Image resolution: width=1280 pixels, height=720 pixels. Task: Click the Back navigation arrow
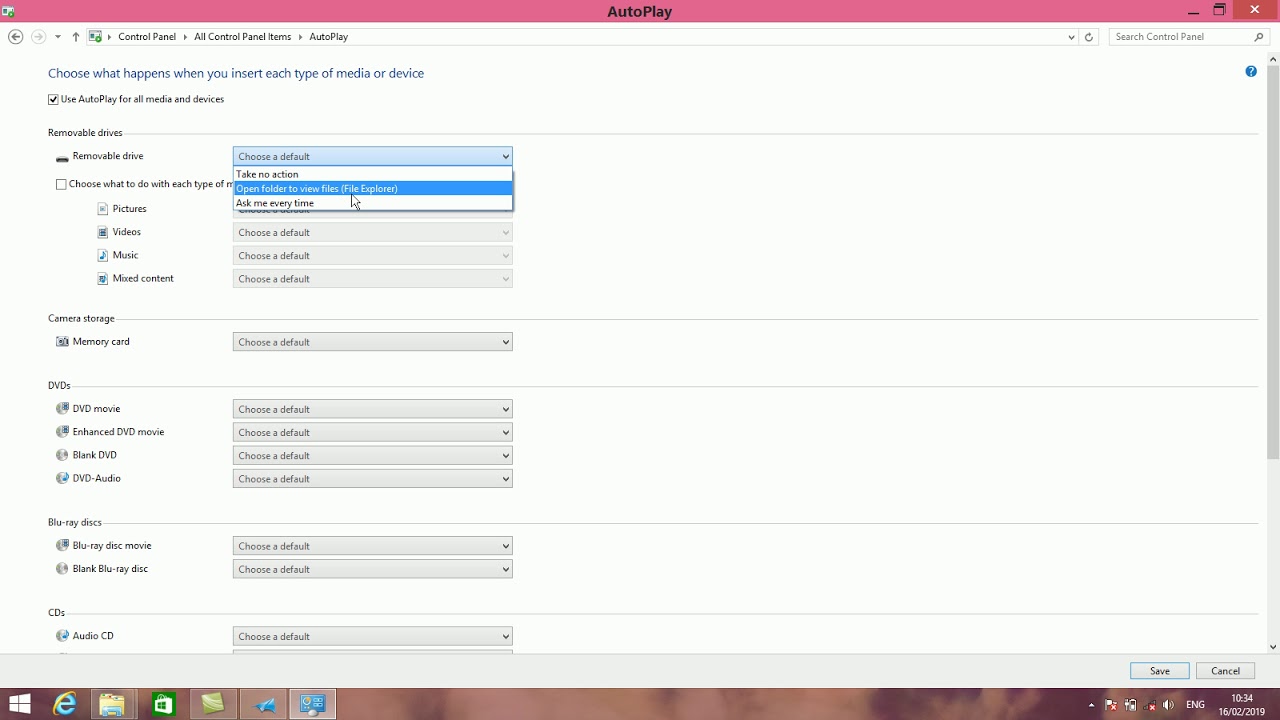15,37
